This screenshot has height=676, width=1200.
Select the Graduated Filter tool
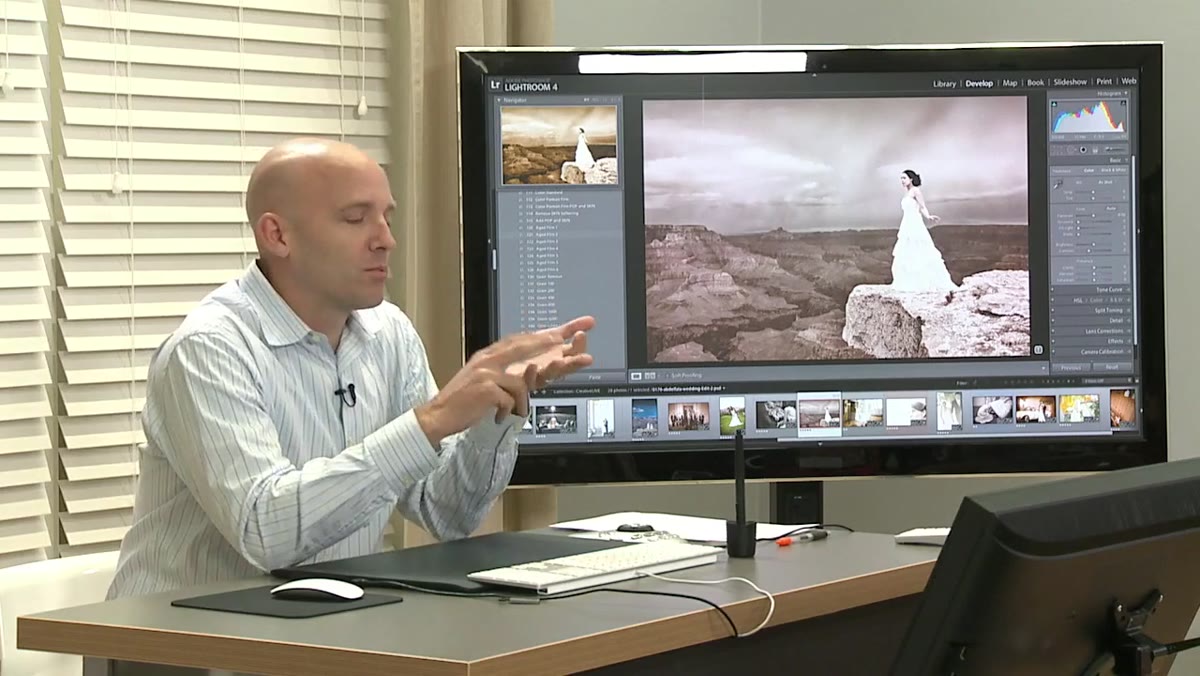1096,150
